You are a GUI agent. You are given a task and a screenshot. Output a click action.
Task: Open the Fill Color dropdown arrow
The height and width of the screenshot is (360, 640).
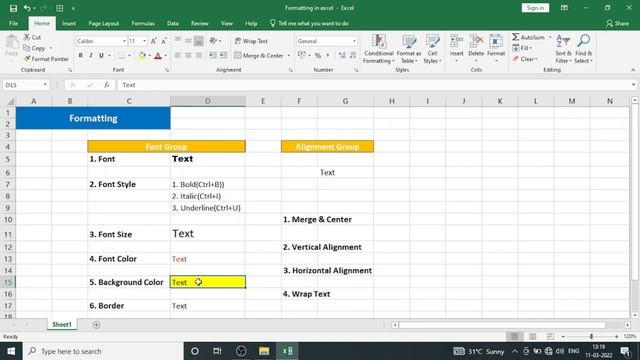click(149, 56)
